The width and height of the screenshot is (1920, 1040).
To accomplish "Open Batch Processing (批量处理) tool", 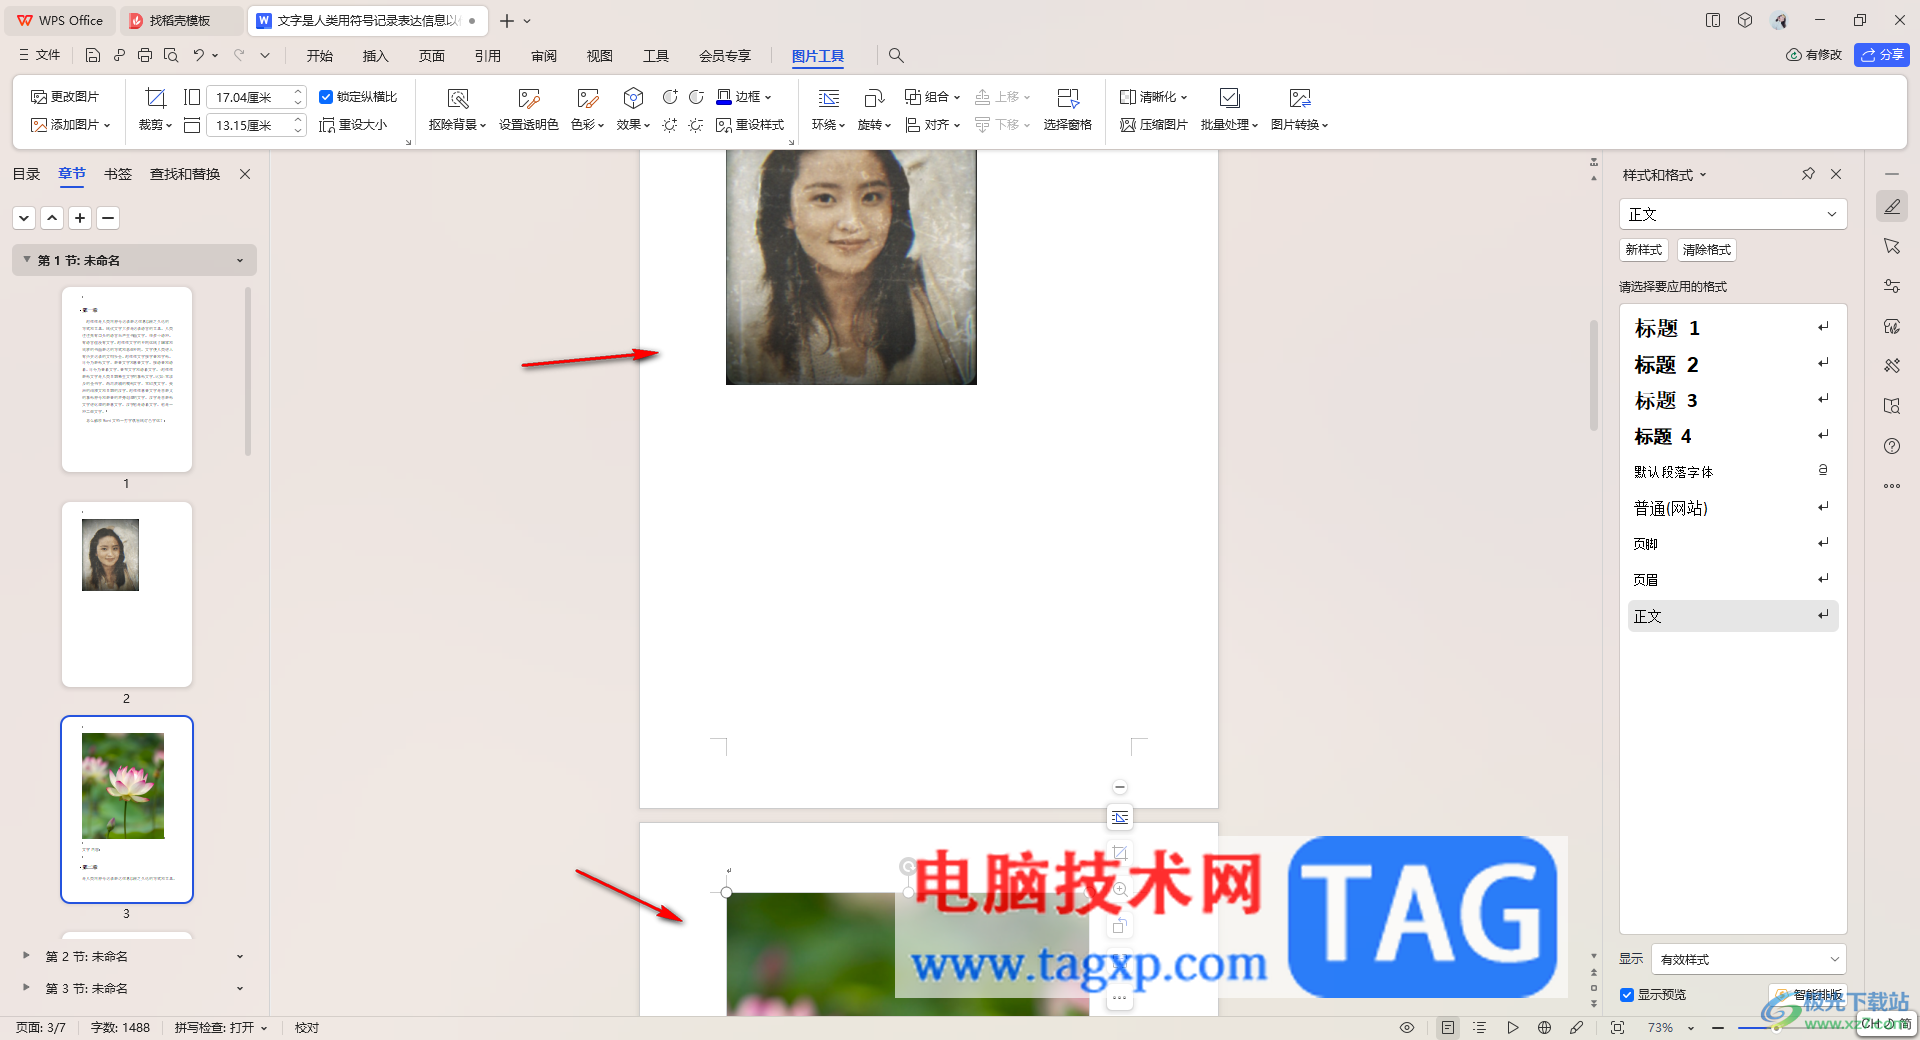I will click(x=1229, y=109).
